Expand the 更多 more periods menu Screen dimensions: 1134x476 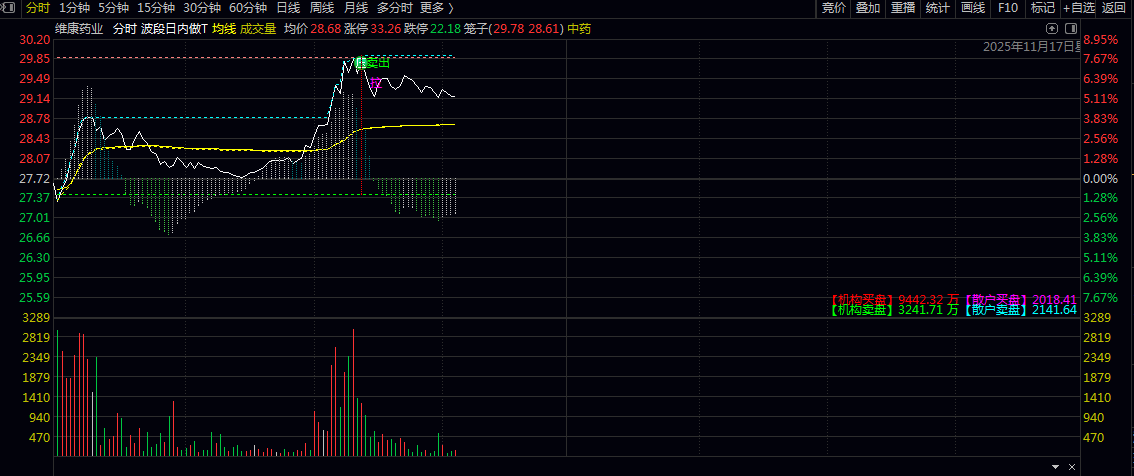(437, 8)
